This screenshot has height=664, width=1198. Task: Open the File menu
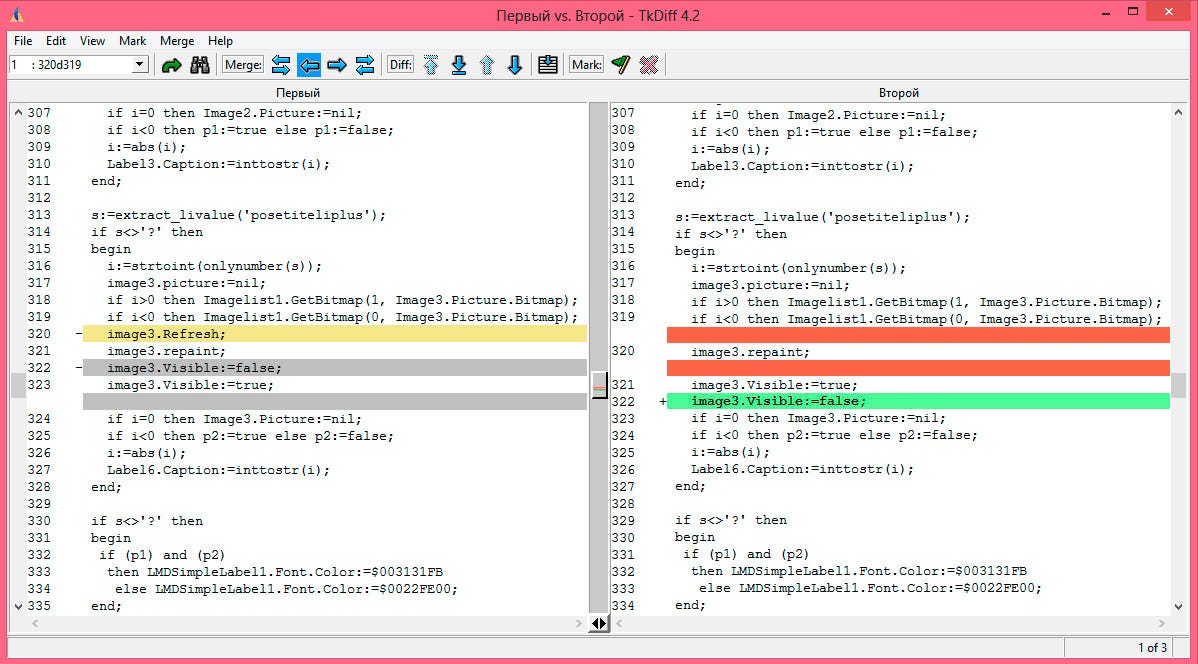pos(22,41)
